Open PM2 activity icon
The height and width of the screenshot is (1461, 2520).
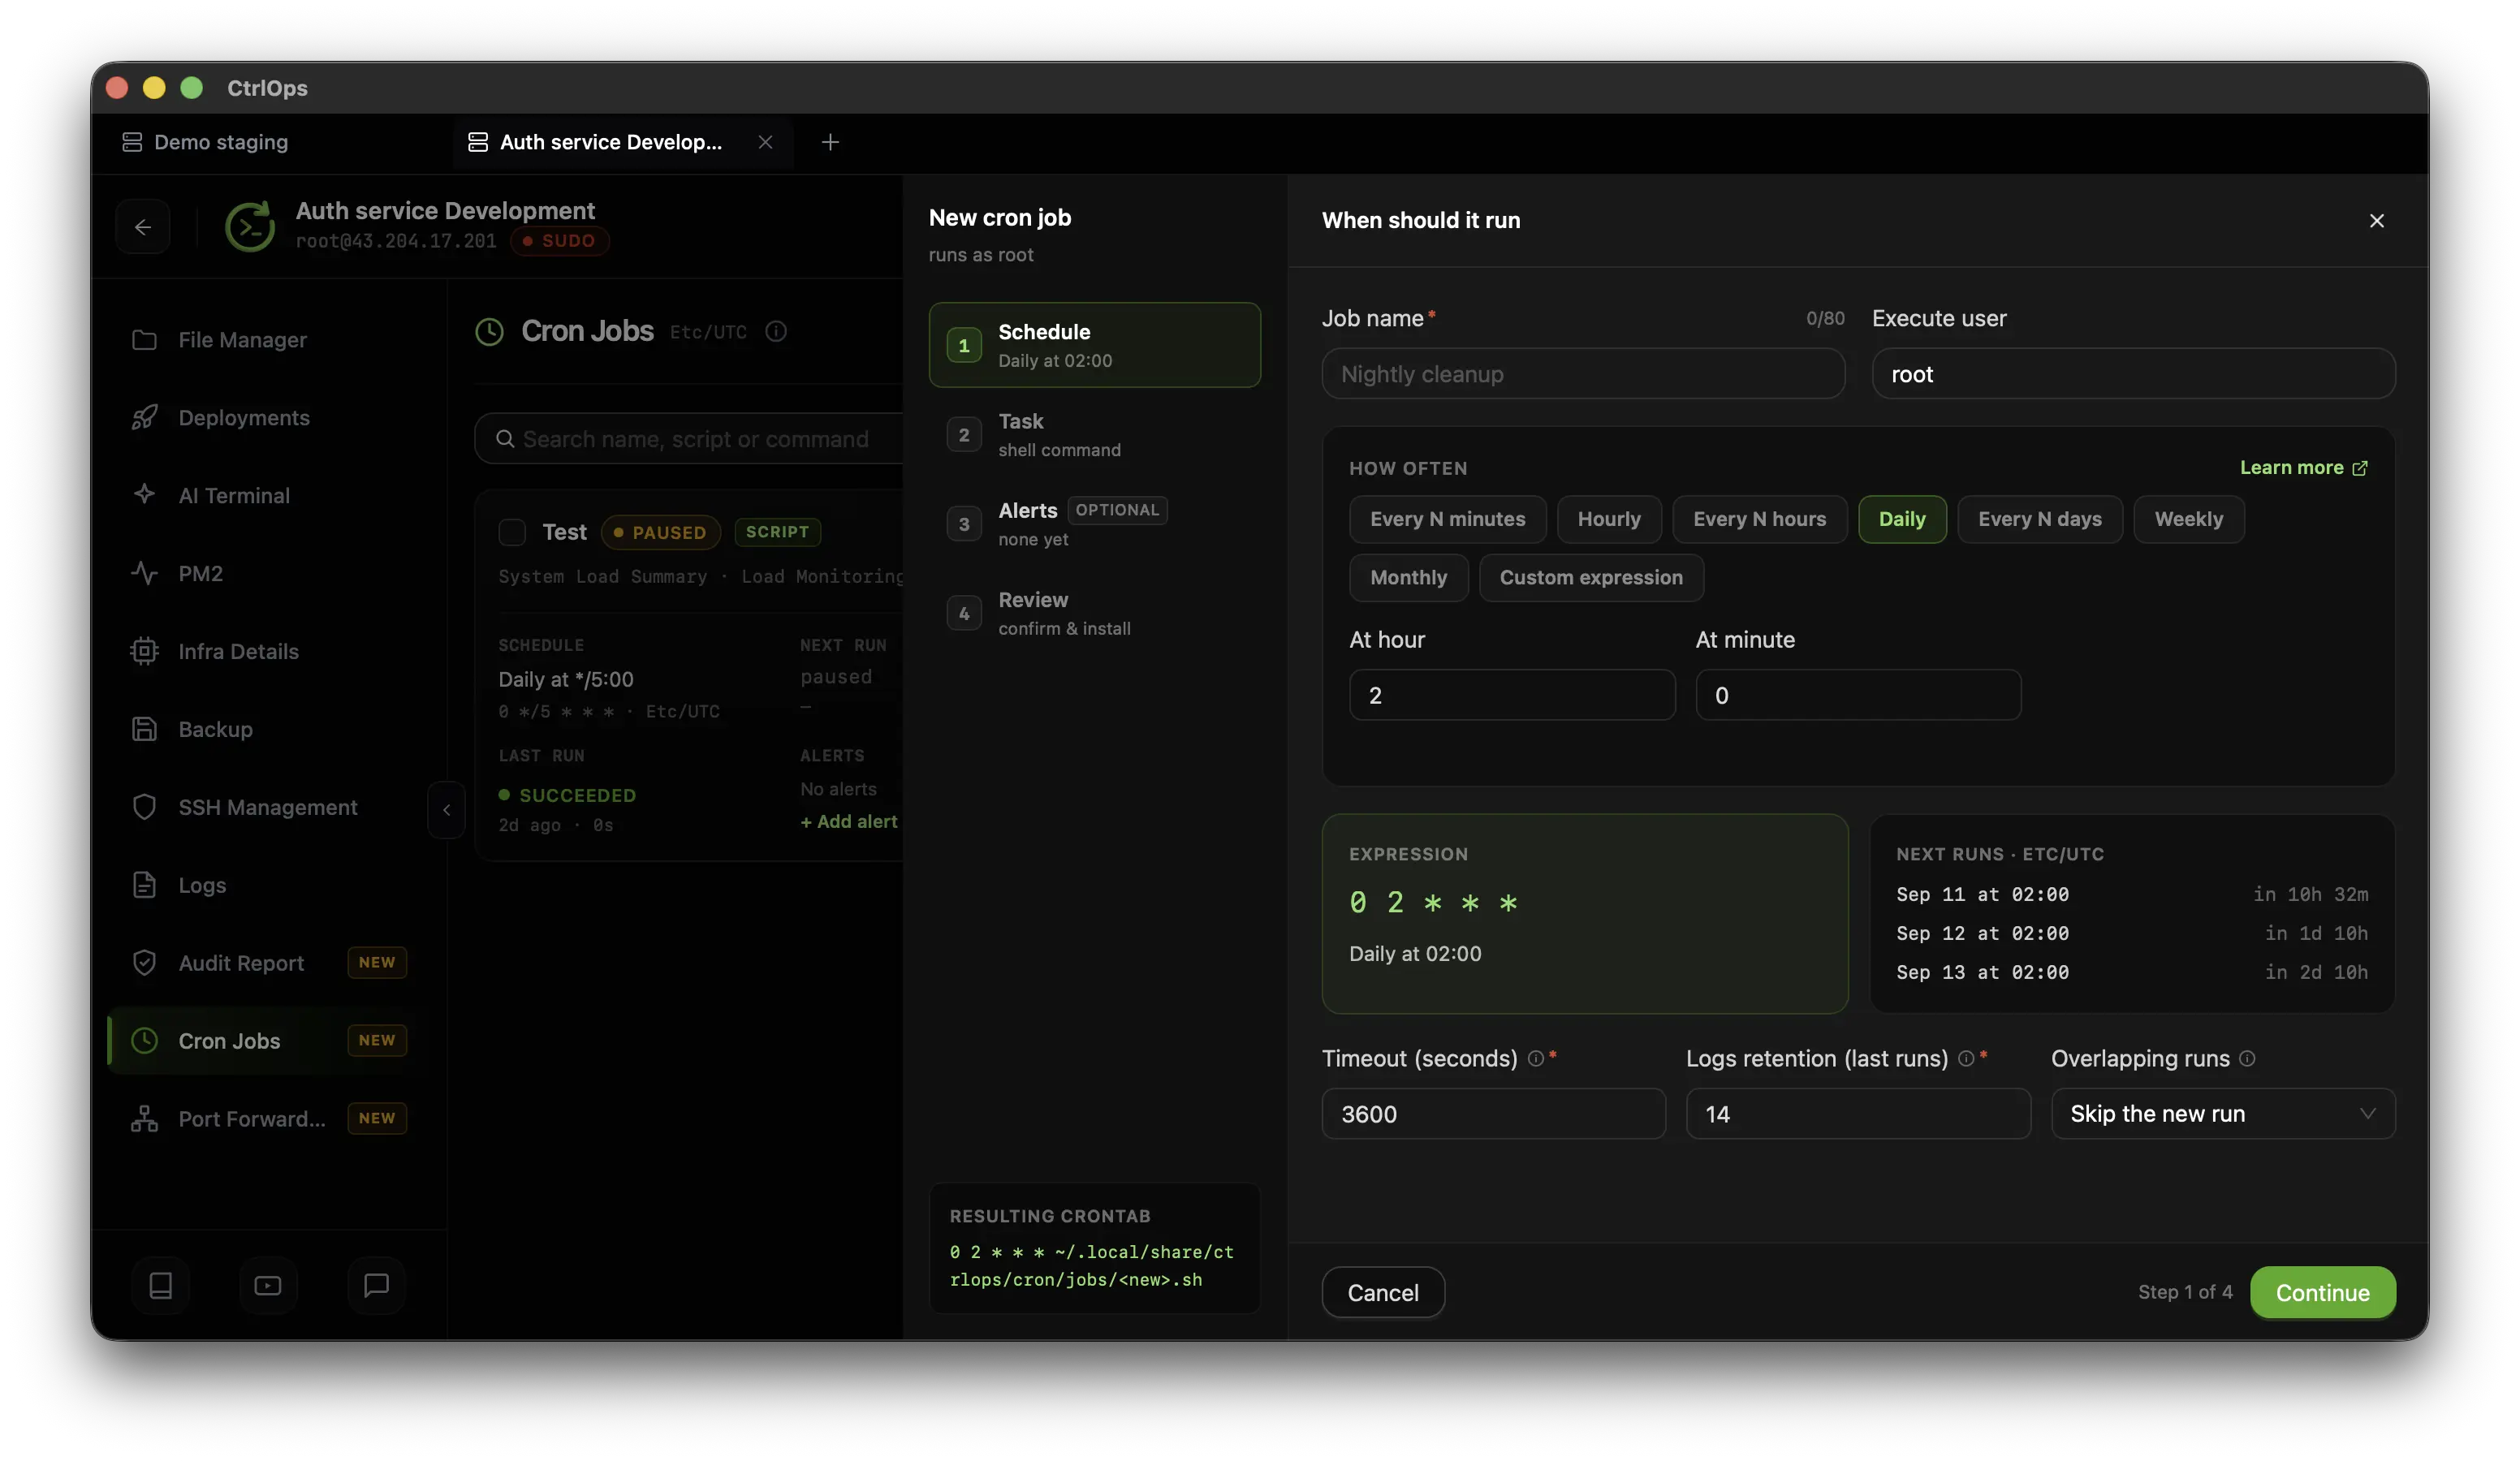(x=144, y=573)
